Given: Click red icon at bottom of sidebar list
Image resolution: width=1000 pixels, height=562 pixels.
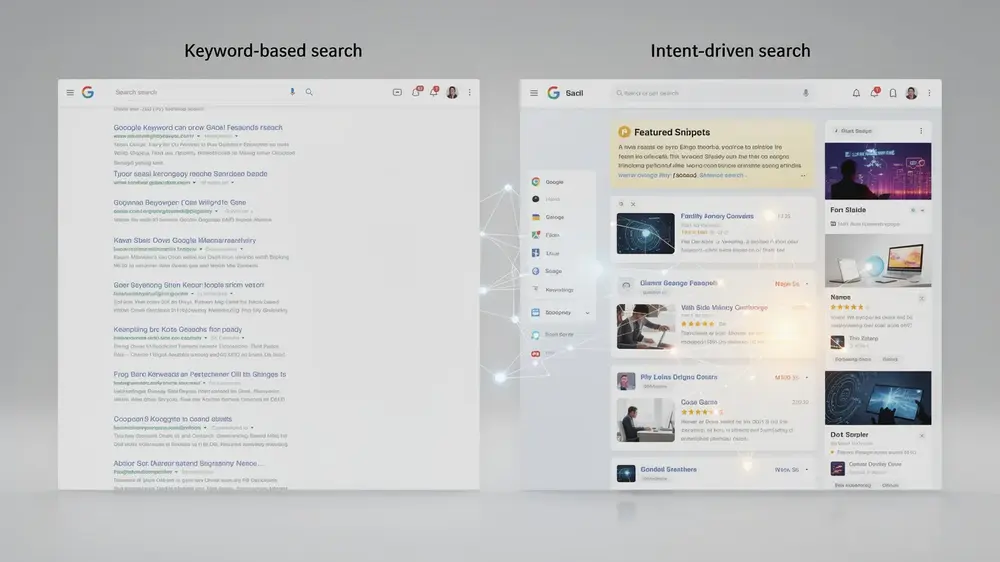Looking at the screenshot, I should click(536, 353).
